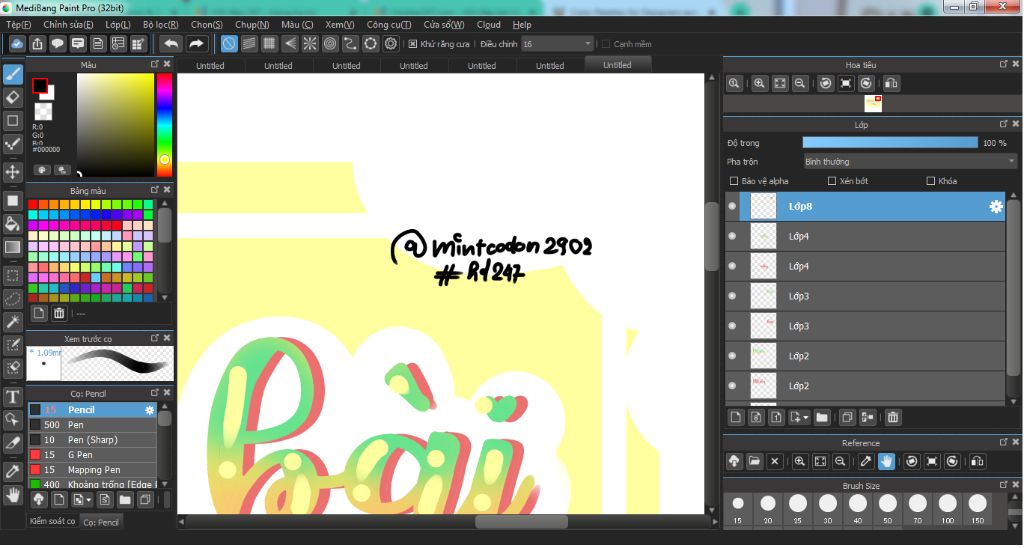The height and width of the screenshot is (548, 1024).
Task: Open reference image with folder icon
Action: click(x=754, y=461)
